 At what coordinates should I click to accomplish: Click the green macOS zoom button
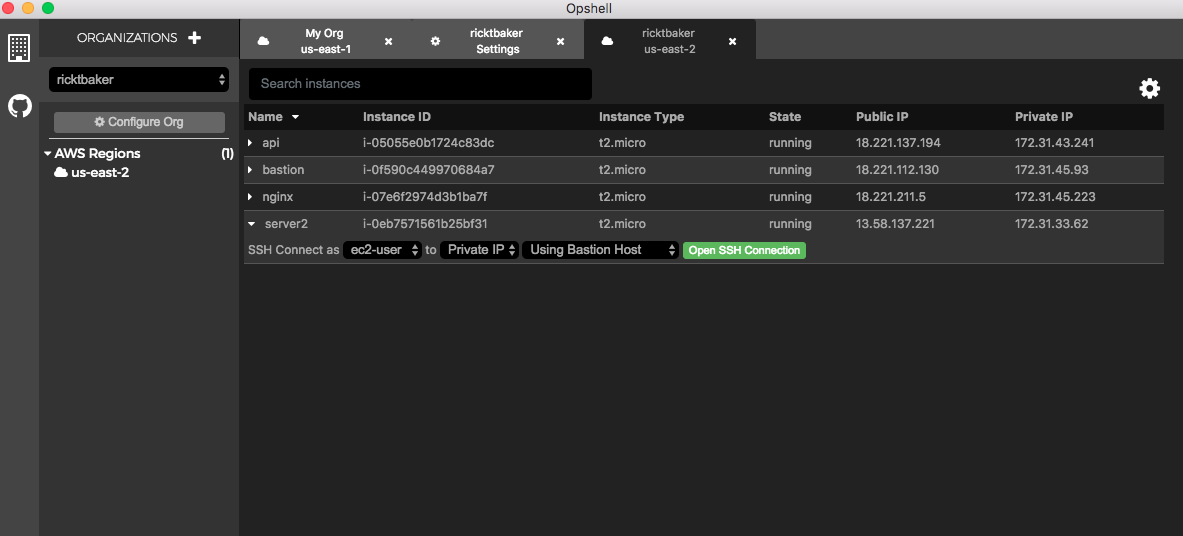pyautogui.click(x=48, y=8)
